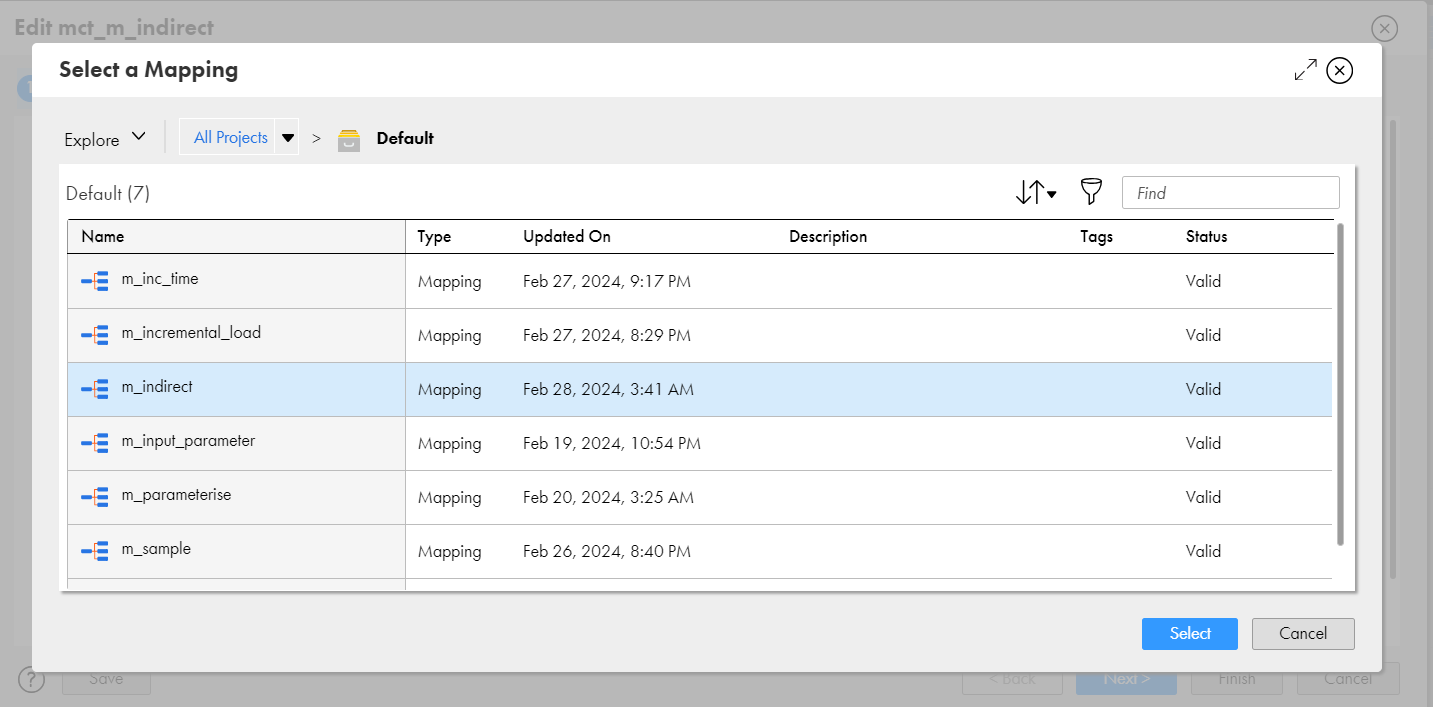Click the mapping icon beside m_indirect

pos(95,389)
